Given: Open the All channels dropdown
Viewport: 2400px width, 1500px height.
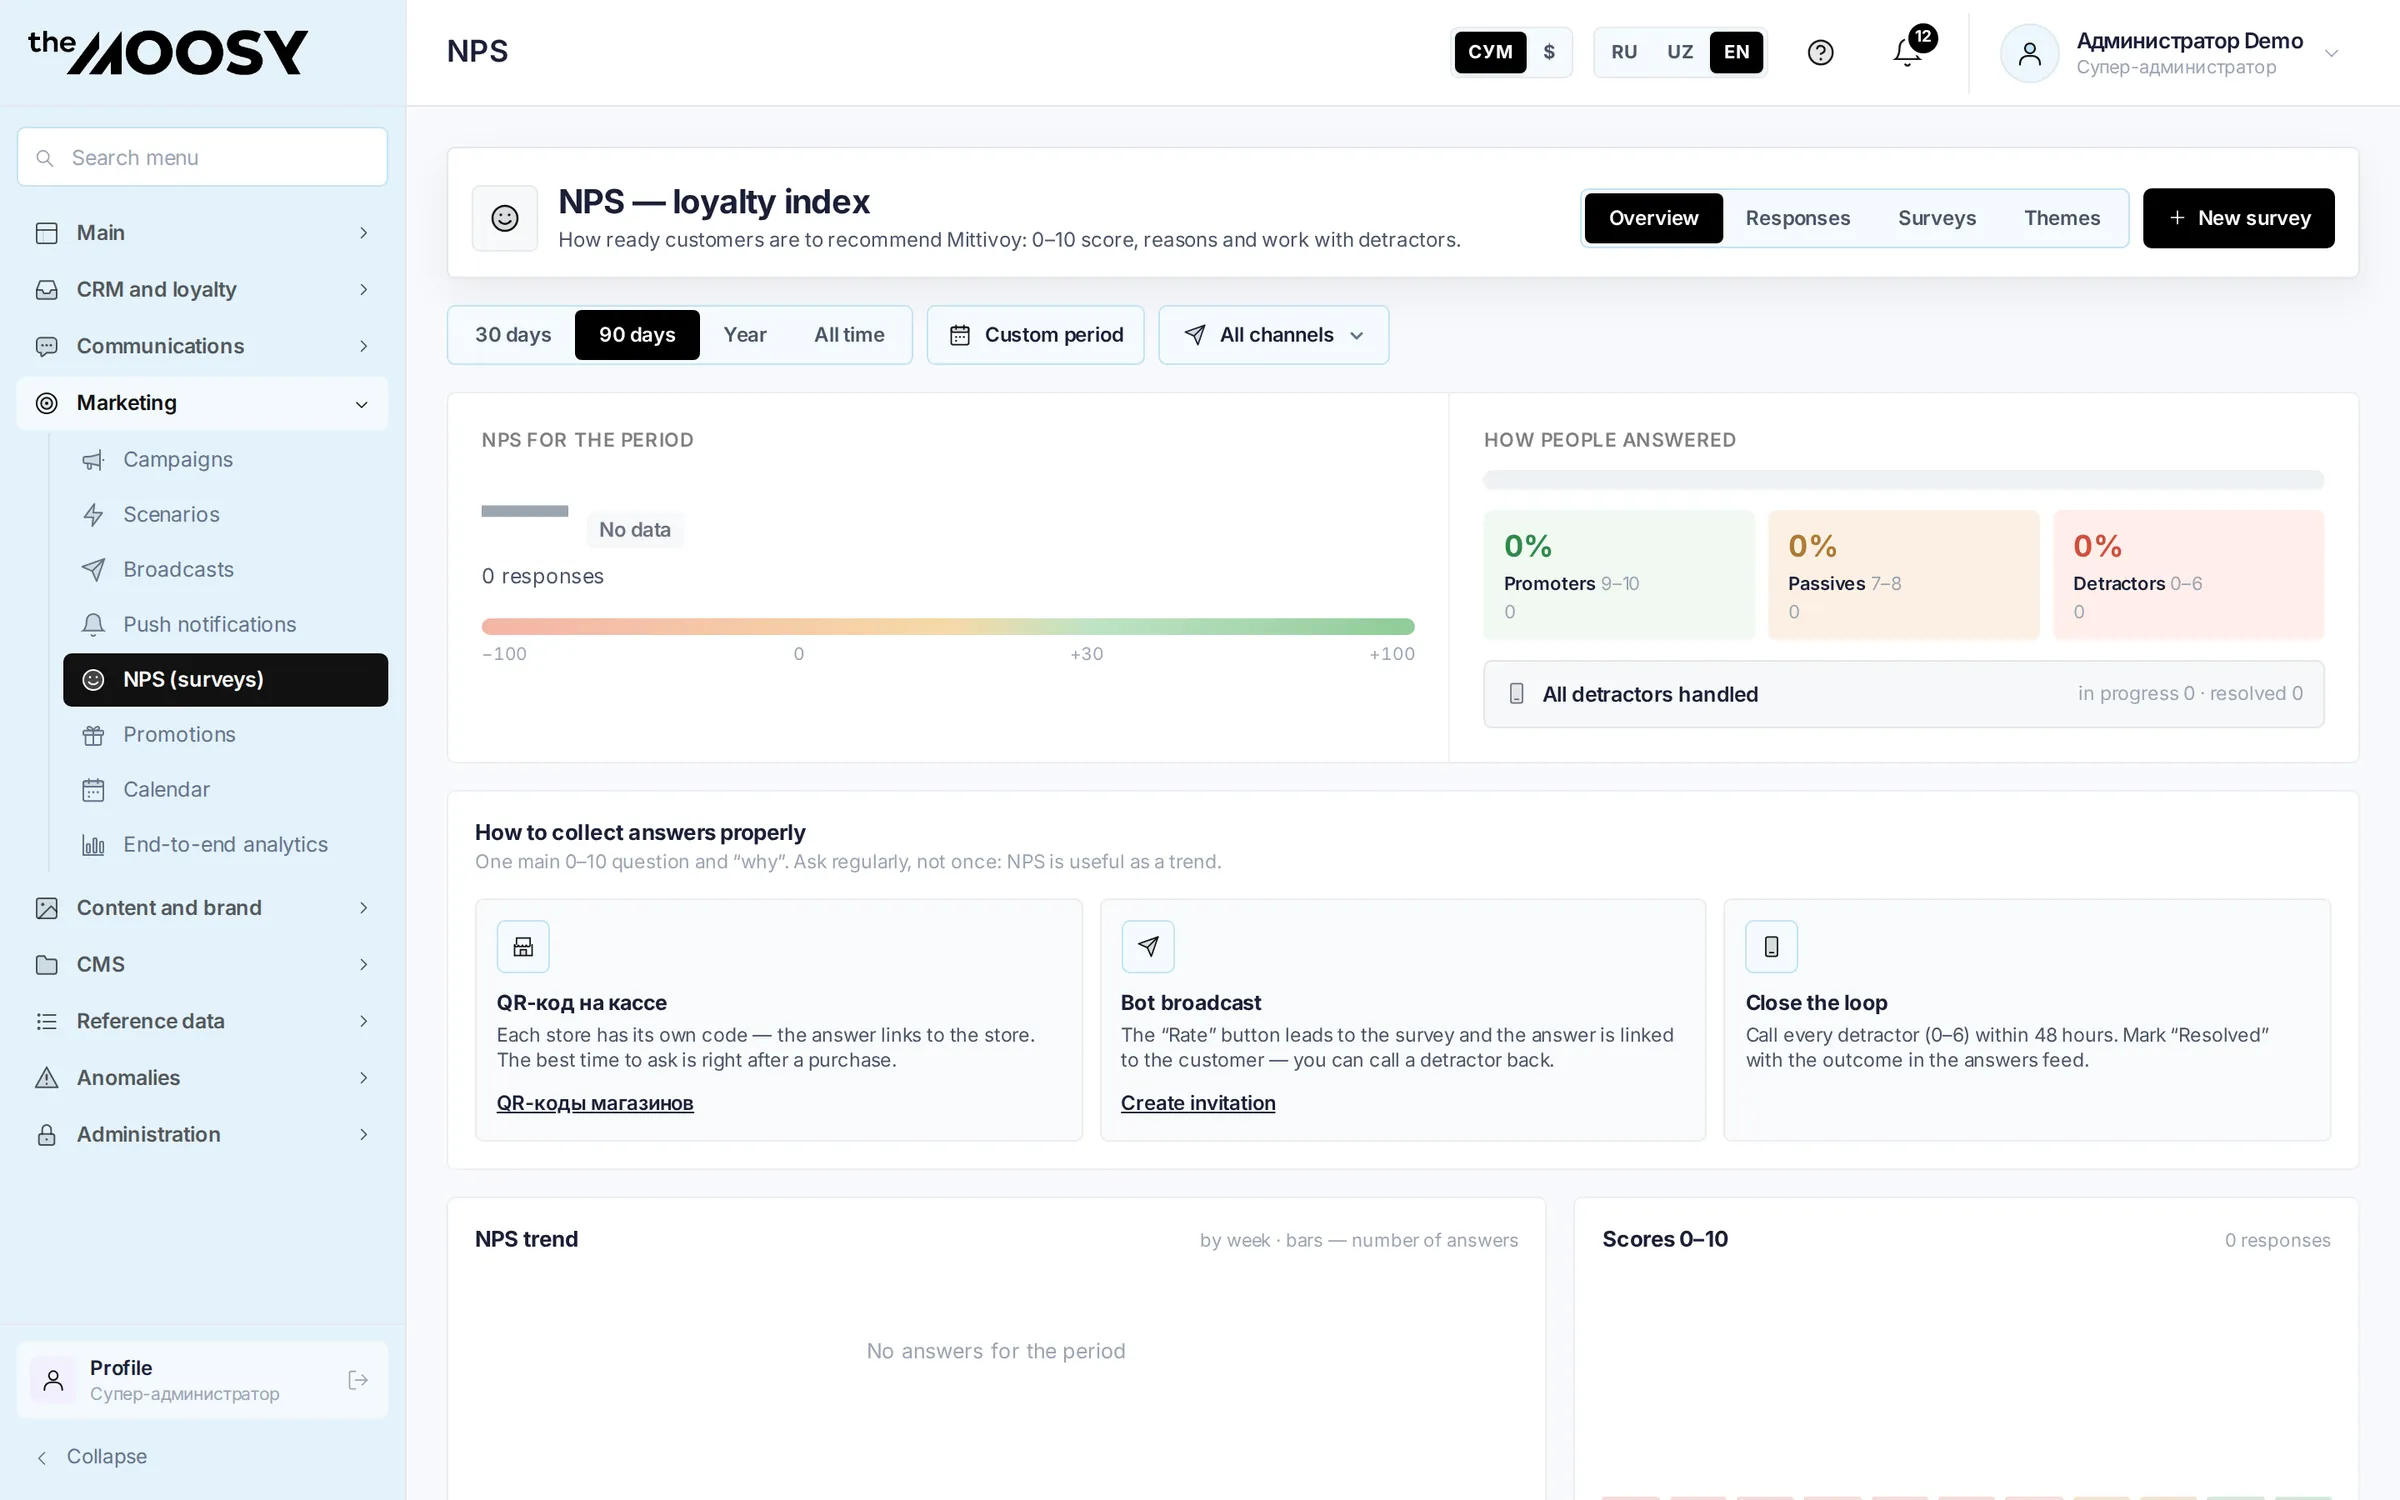Looking at the screenshot, I should 1273,335.
